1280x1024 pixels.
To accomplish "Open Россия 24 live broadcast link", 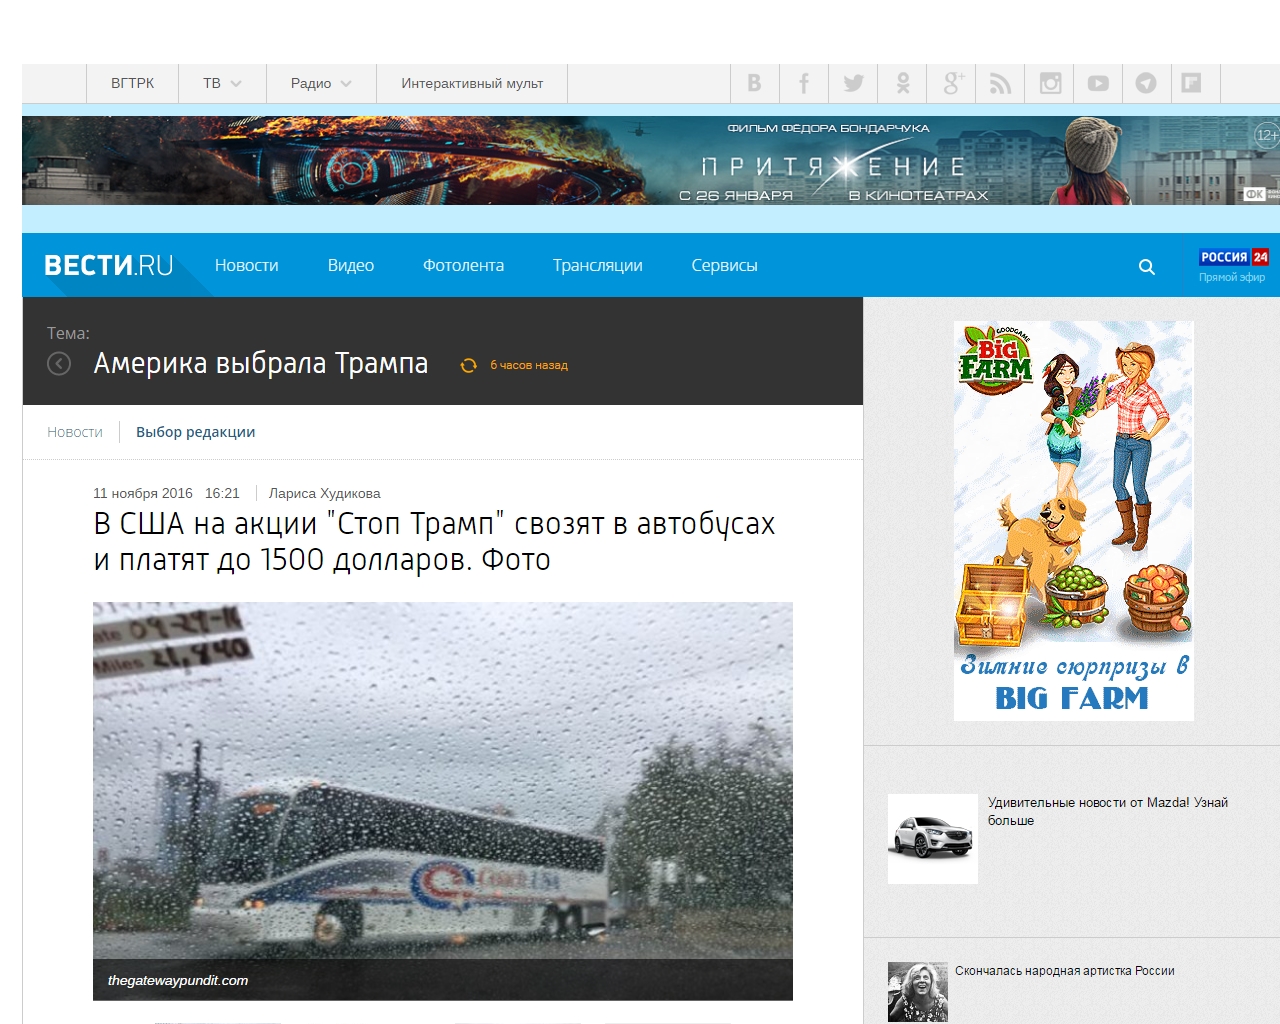I will (1233, 266).
